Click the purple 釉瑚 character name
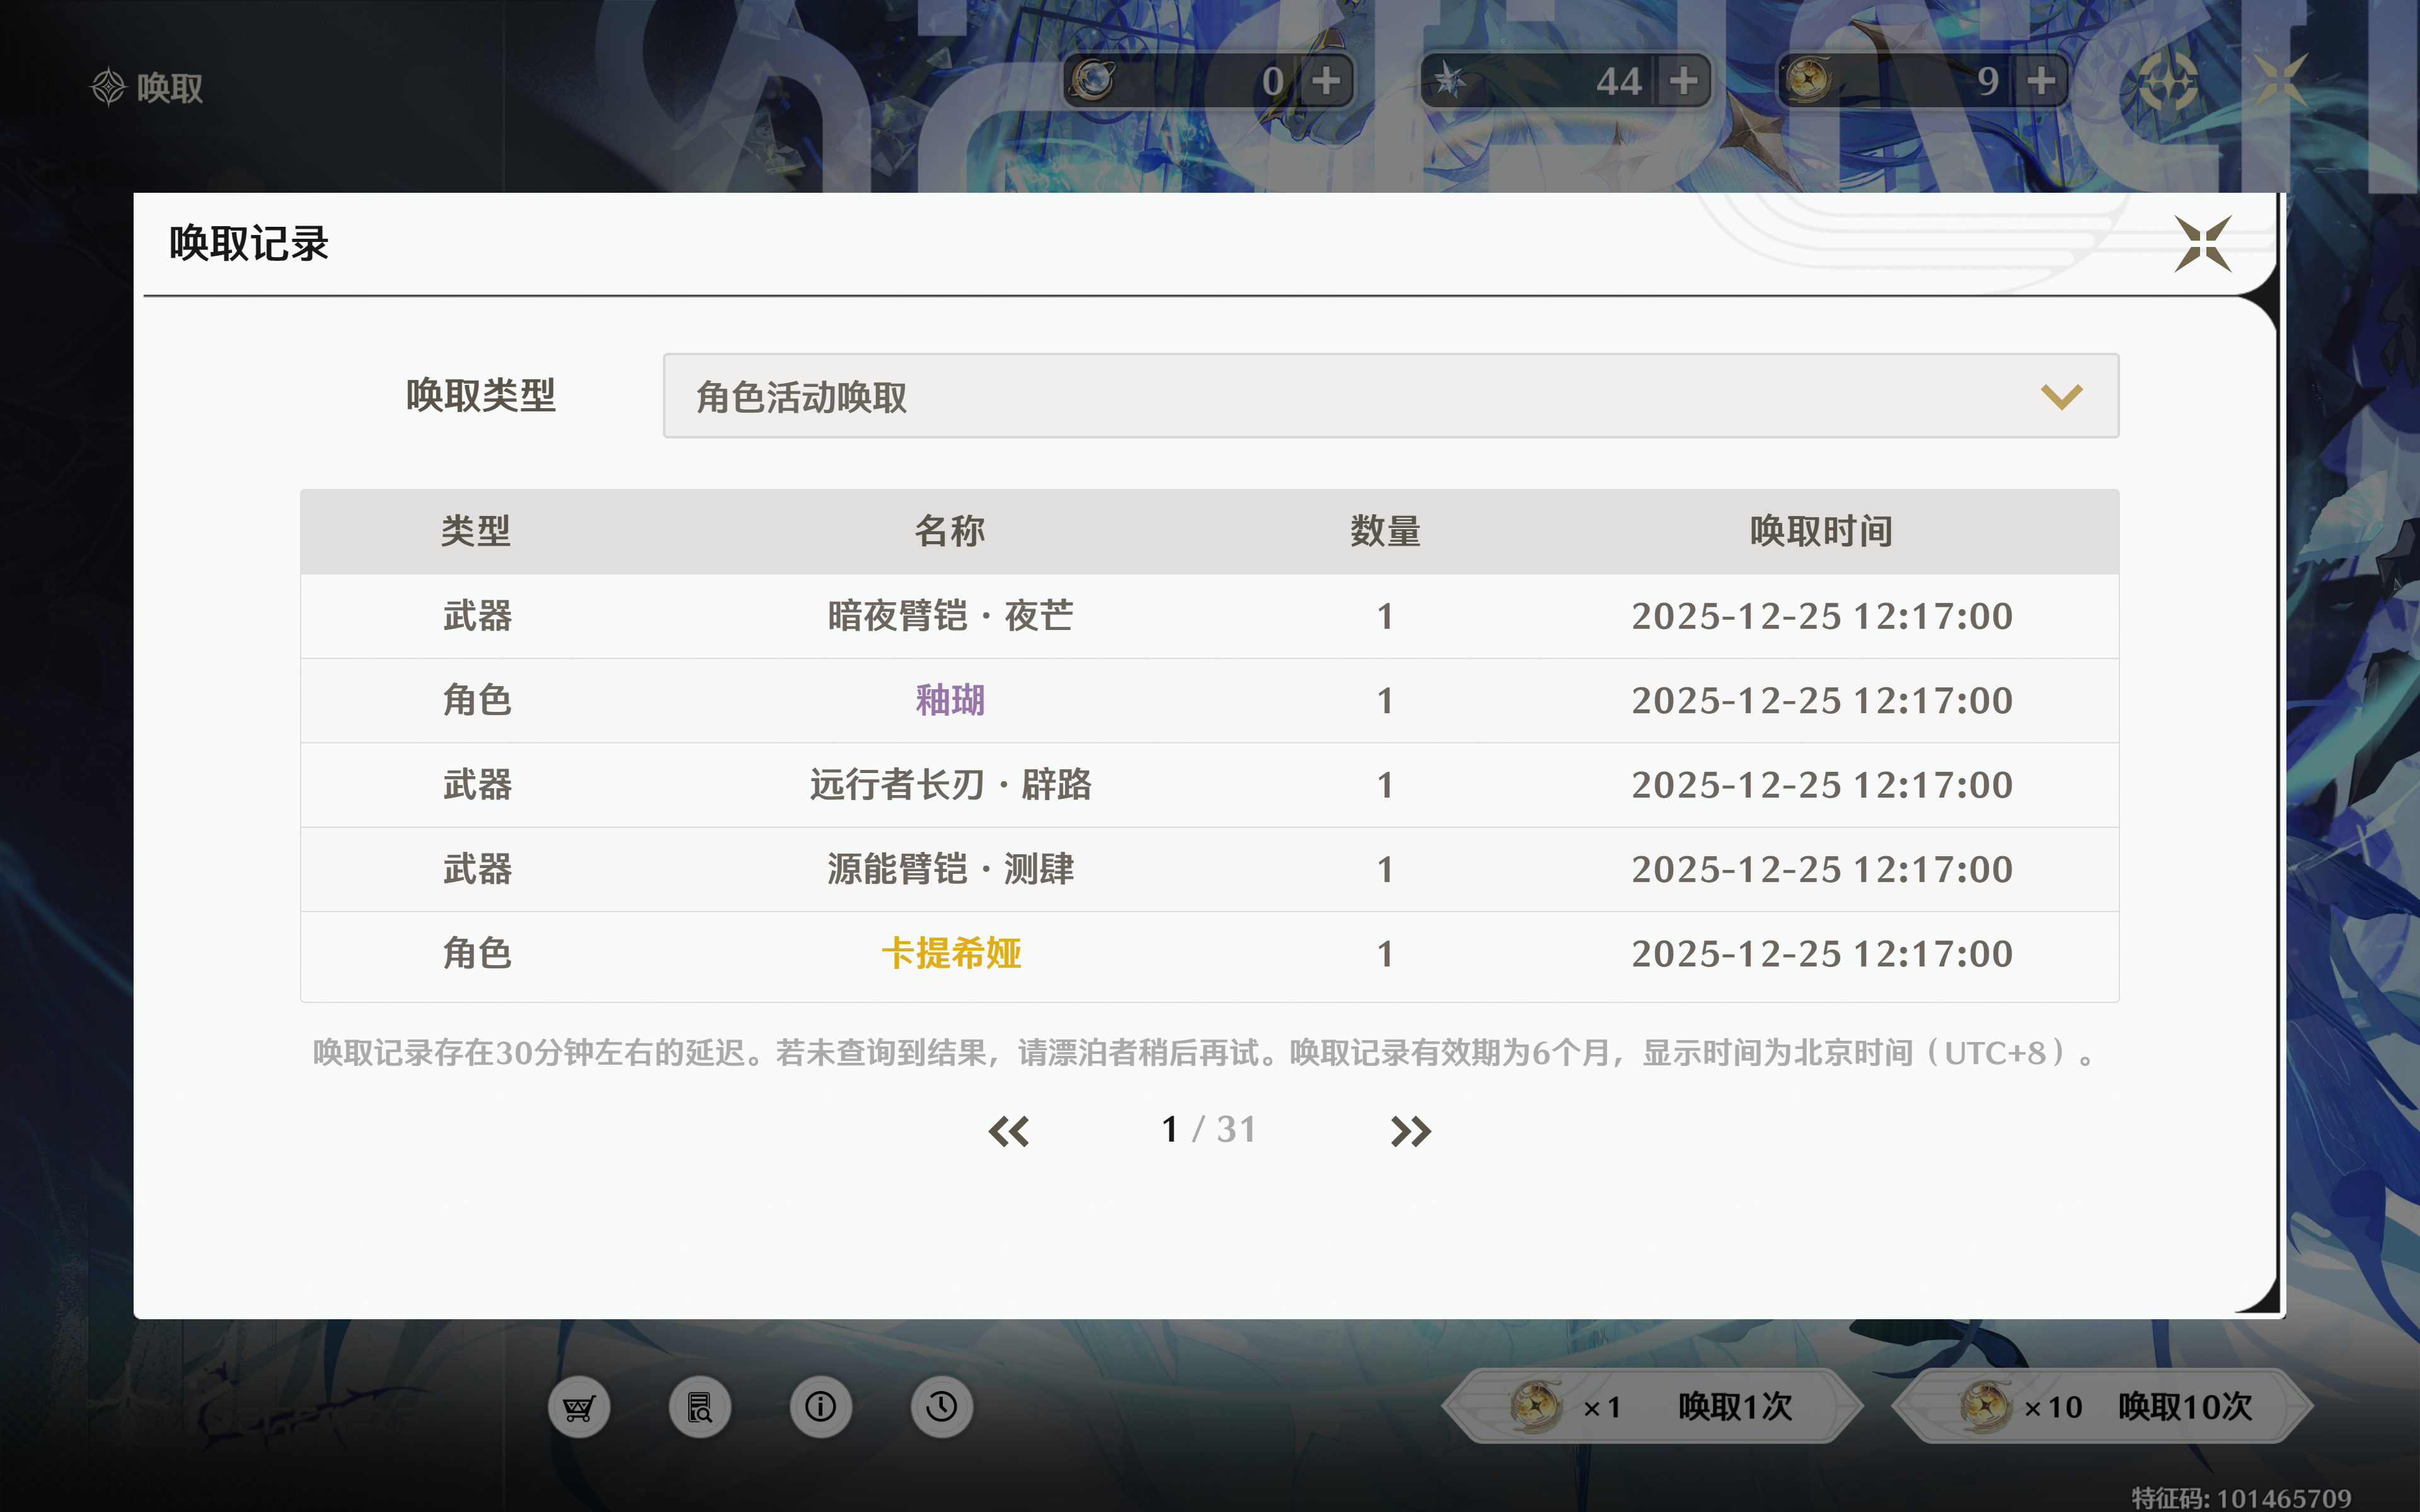Image resolution: width=2420 pixels, height=1512 pixels. [950, 700]
